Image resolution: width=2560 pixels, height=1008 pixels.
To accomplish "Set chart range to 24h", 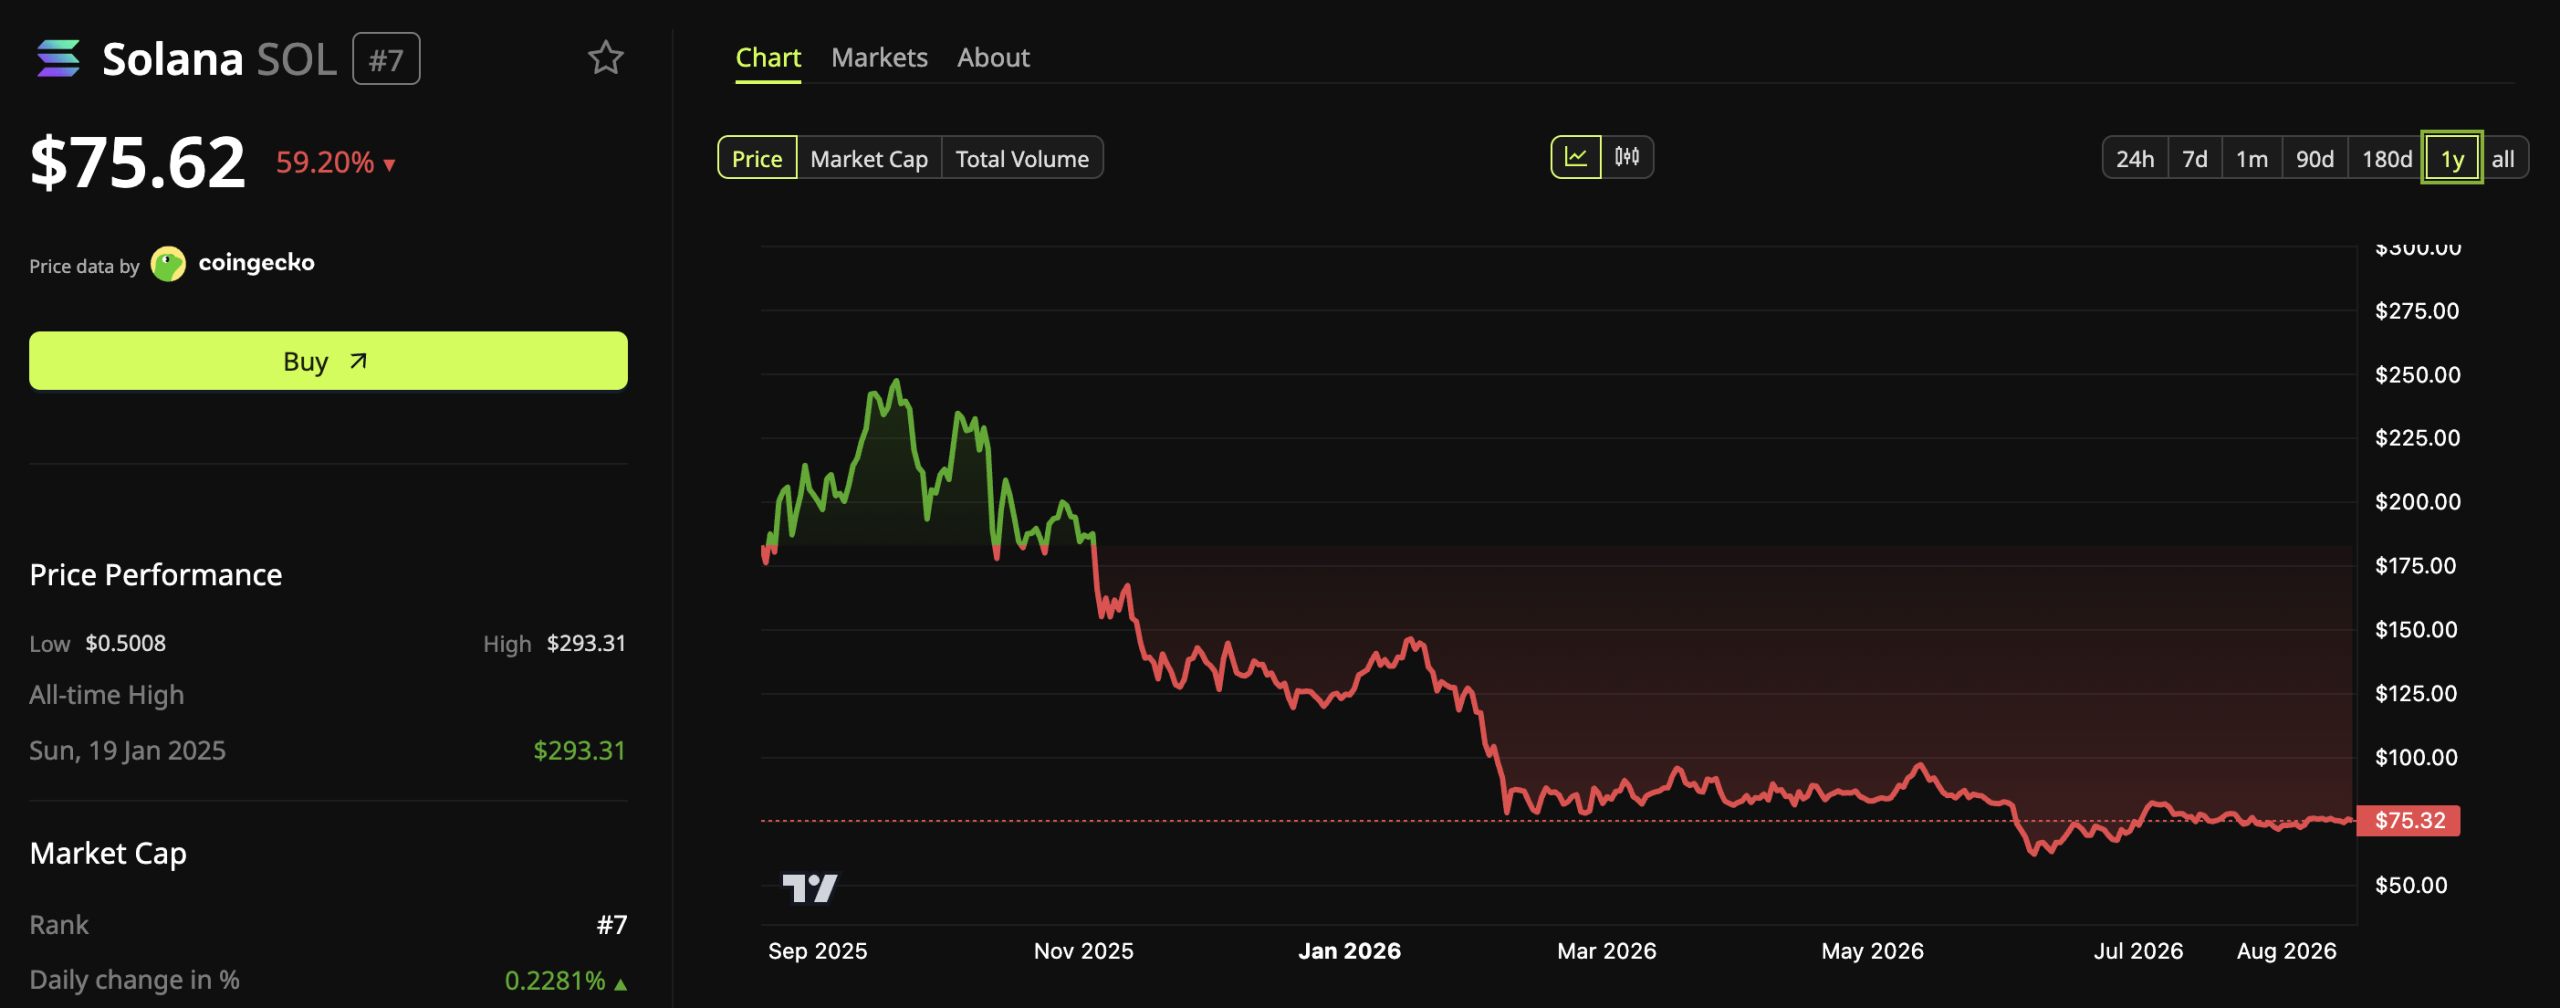I will coord(2135,158).
